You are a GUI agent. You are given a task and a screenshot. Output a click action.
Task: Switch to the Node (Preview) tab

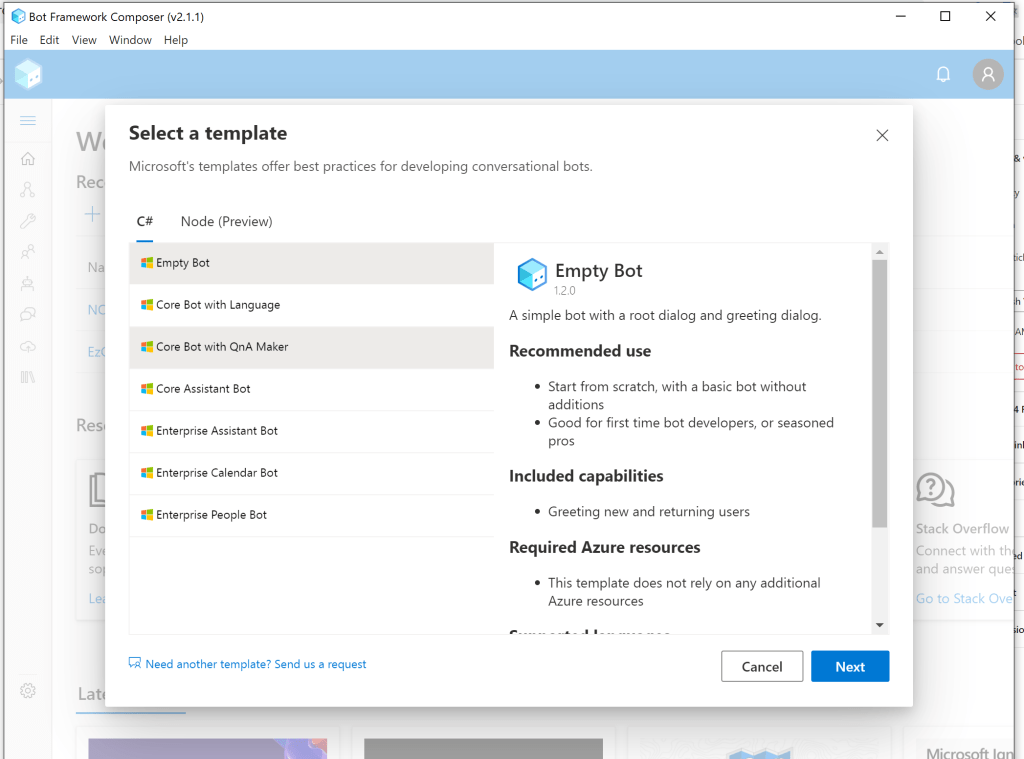(x=226, y=222)
